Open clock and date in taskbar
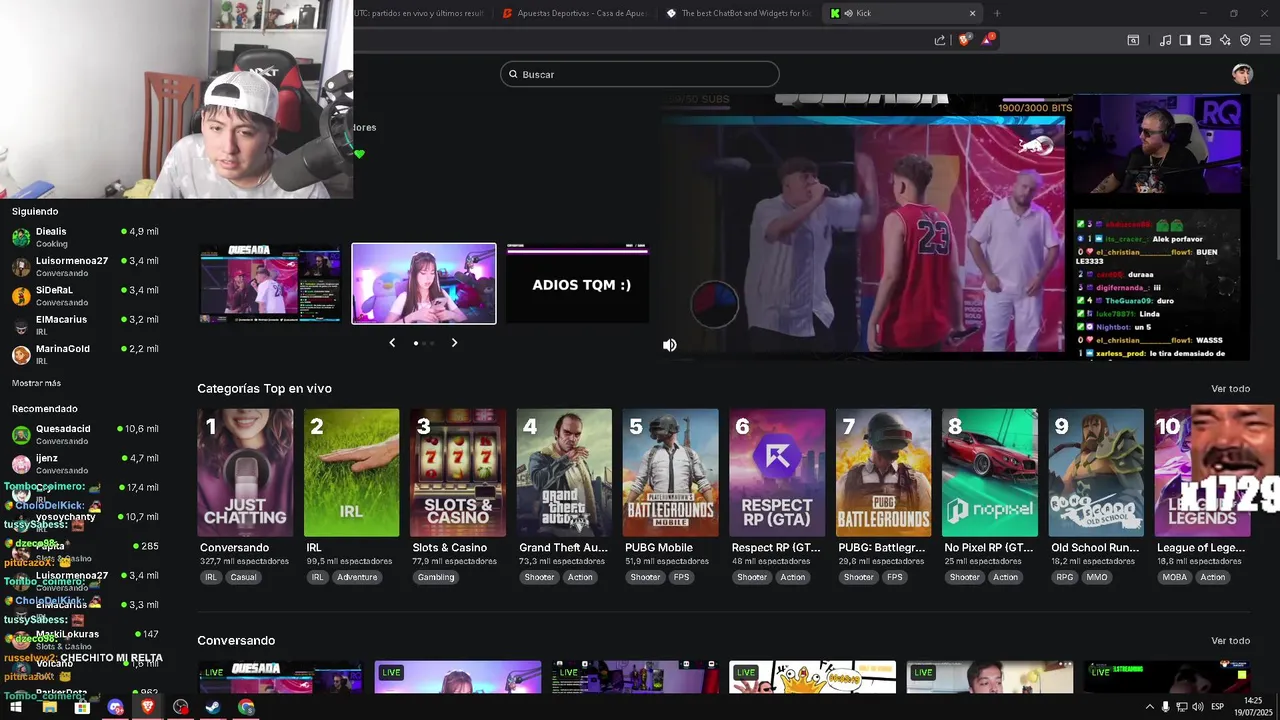1280x720 pixels. 1253,707
